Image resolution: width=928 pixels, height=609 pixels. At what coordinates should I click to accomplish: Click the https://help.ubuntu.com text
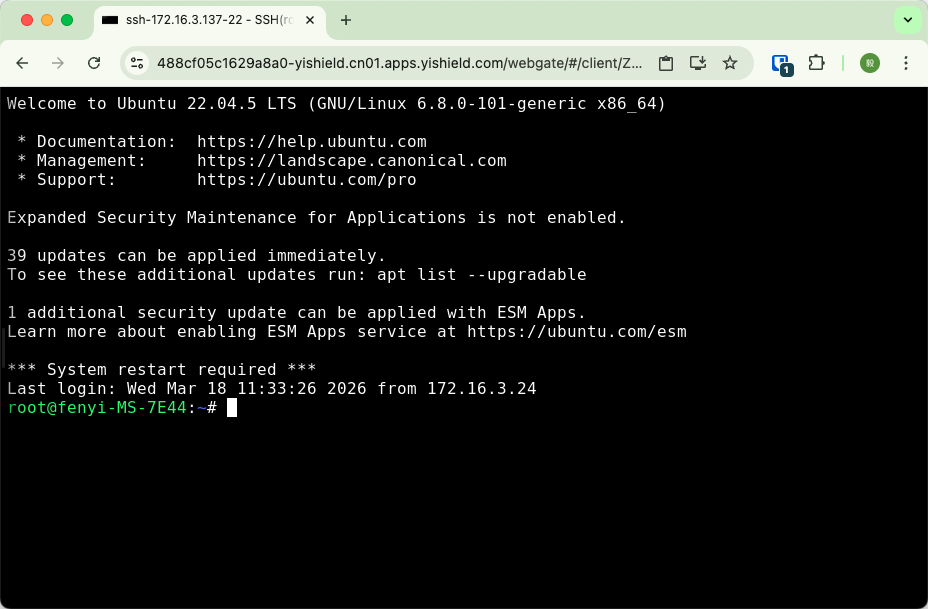coord(312,141)
